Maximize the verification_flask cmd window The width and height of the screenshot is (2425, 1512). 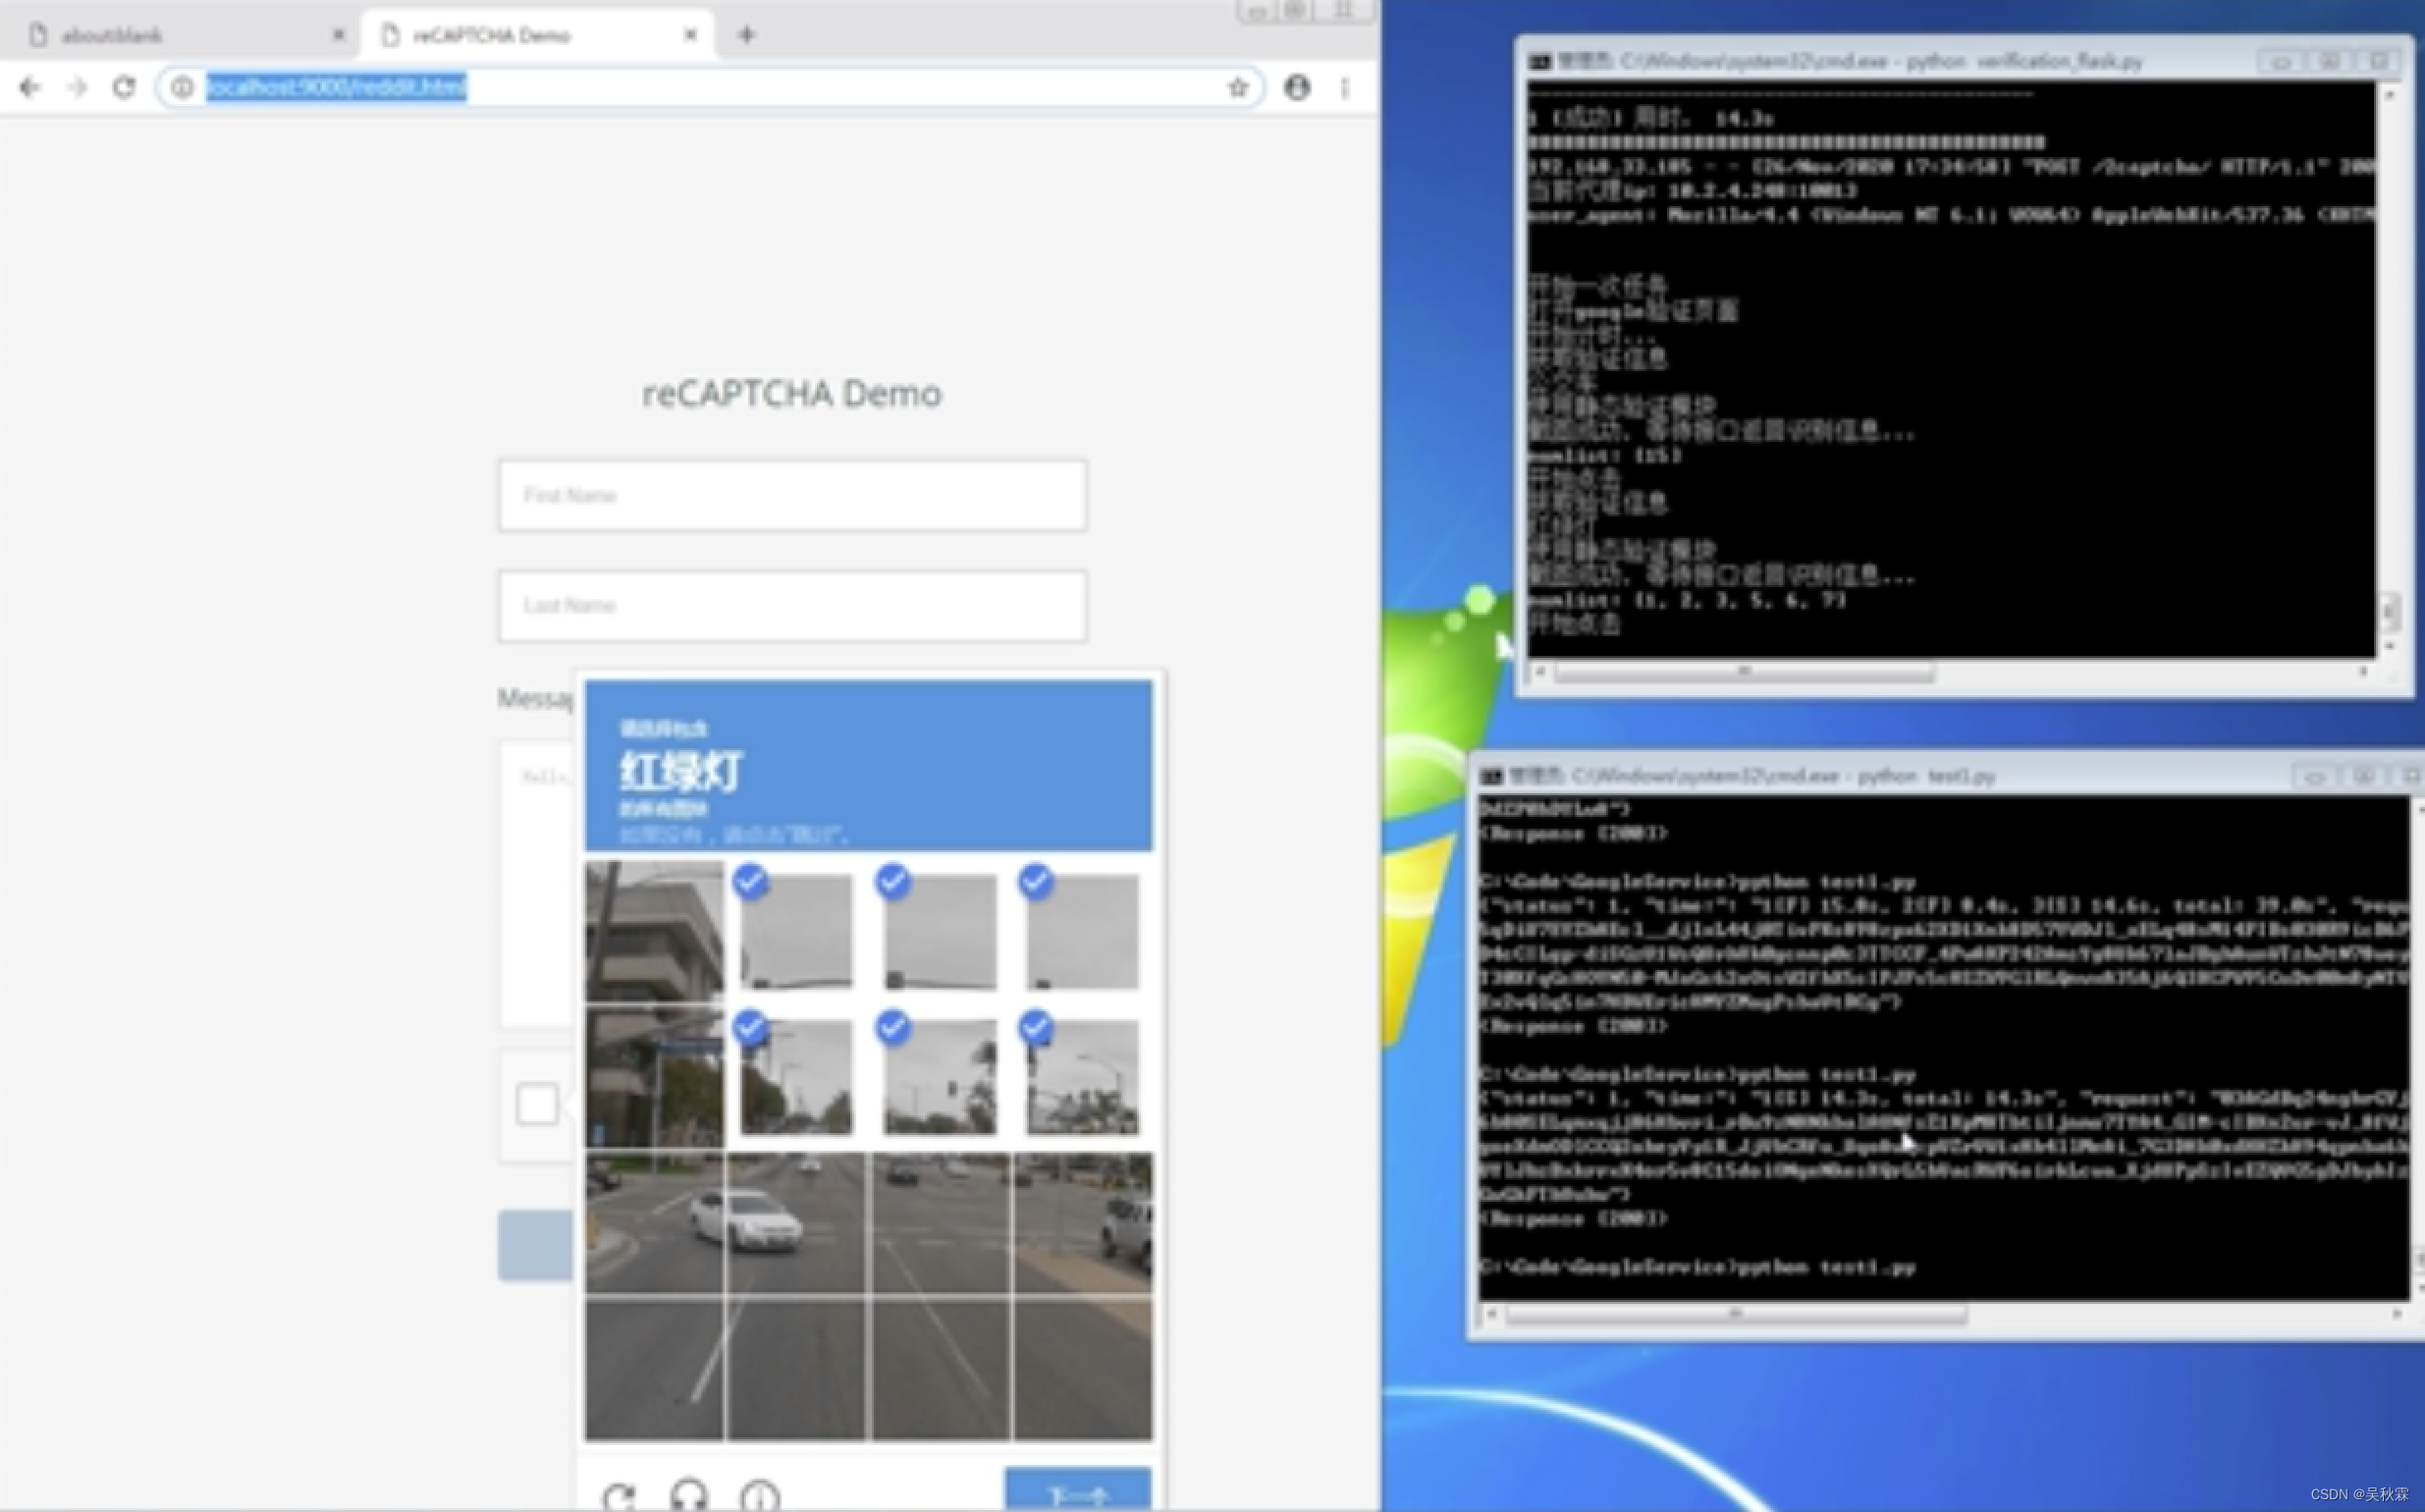2329,62
